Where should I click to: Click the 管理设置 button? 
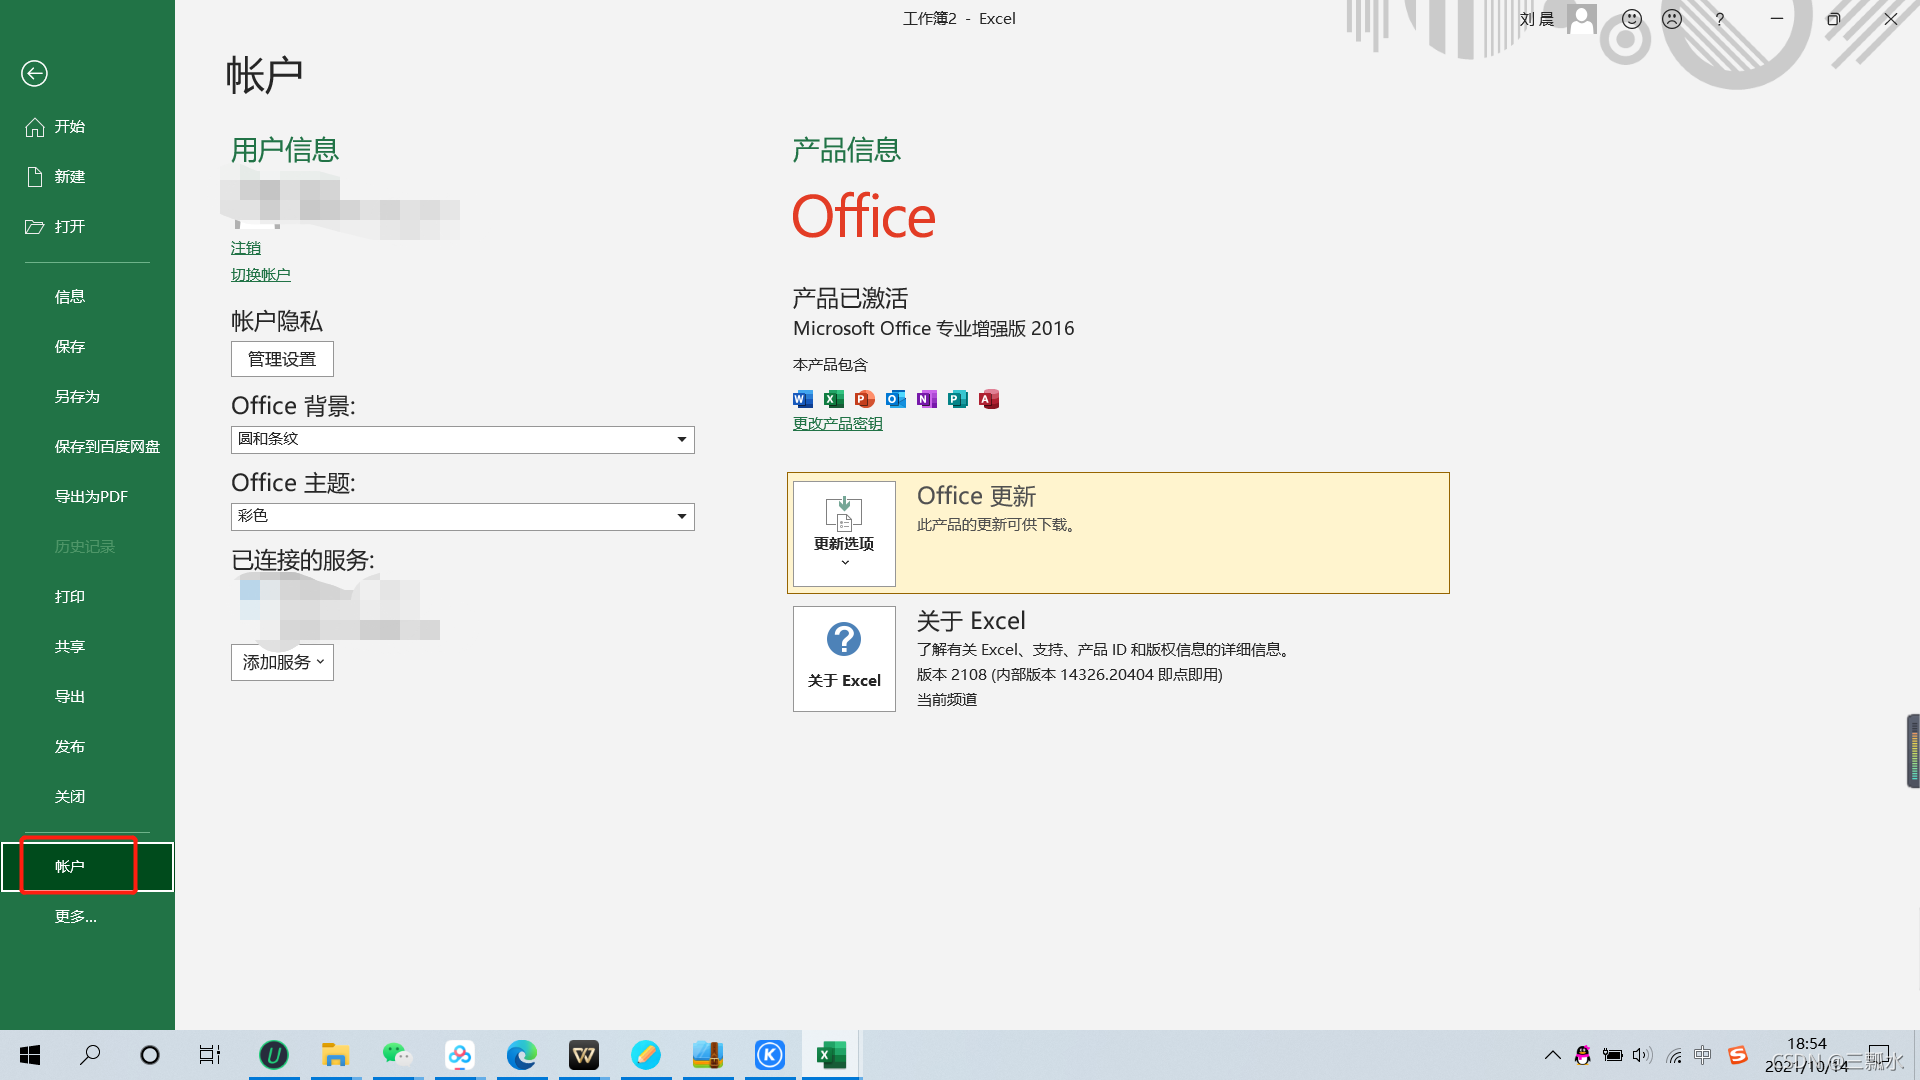tap(282, 359)
